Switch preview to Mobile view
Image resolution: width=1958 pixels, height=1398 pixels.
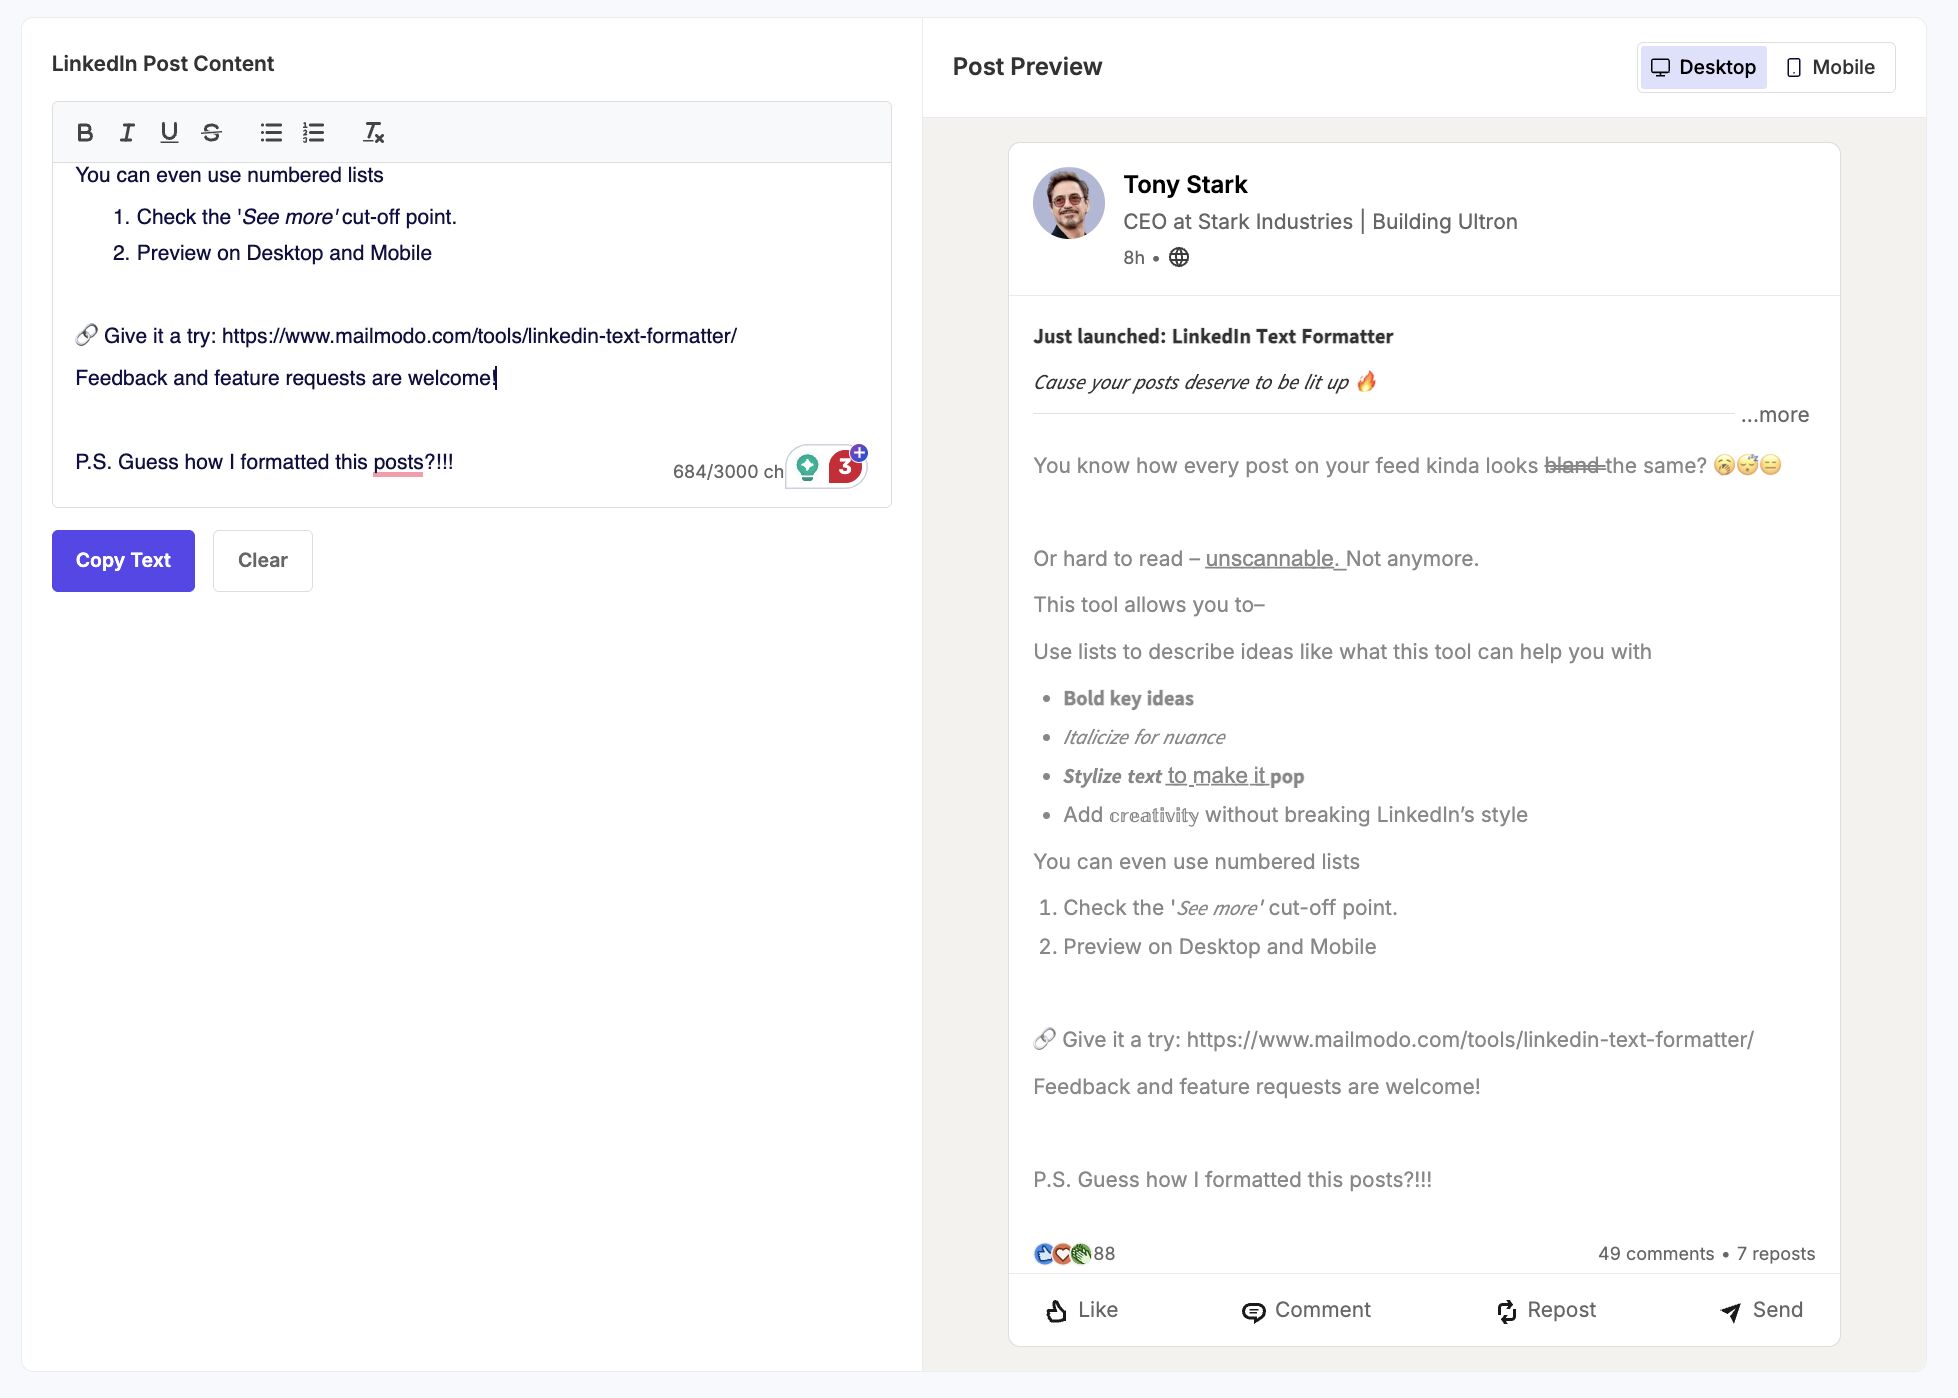click(1831, 67)
